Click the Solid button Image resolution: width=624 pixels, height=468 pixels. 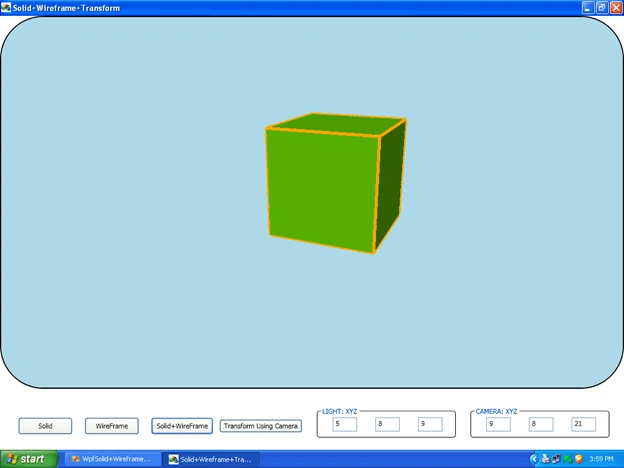pos(45,426)
